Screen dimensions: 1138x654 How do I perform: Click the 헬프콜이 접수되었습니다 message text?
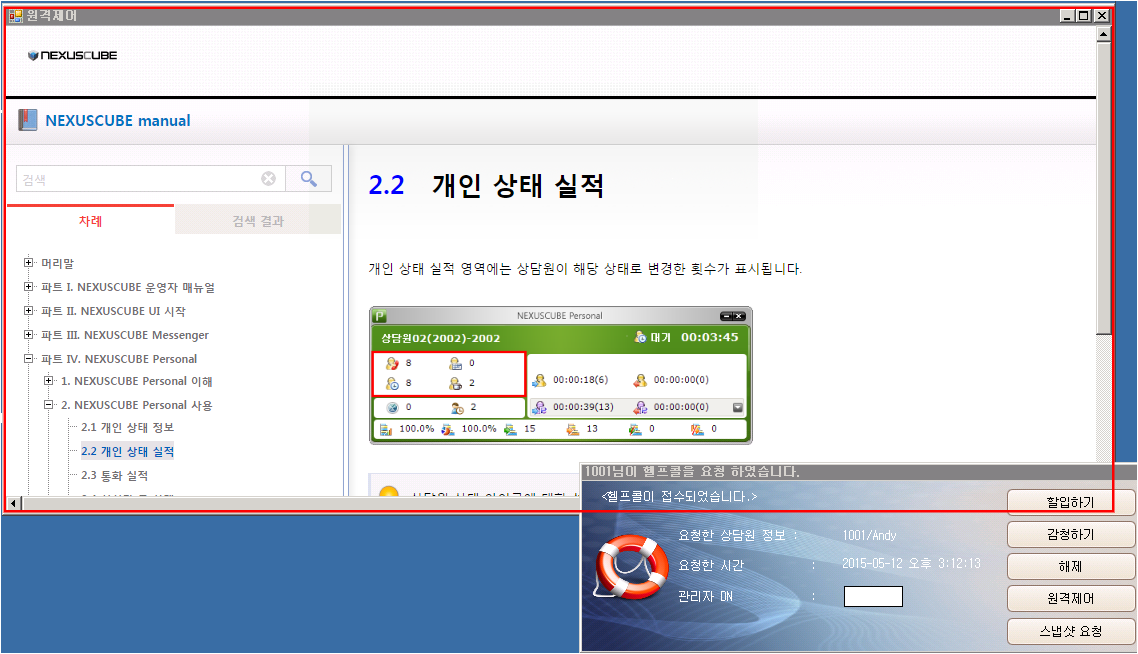pyautogui.click(x=679, y=496)
